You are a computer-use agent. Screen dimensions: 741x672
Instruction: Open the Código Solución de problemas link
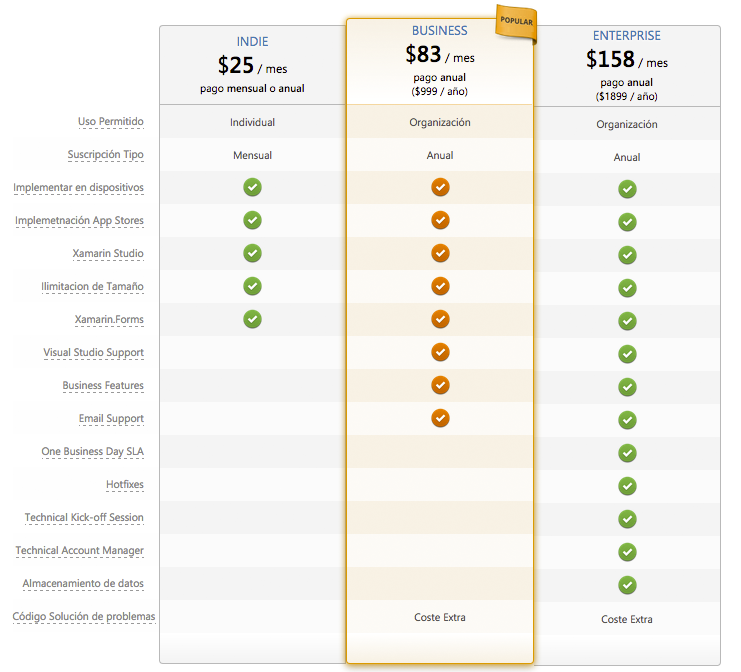[84, 617]
